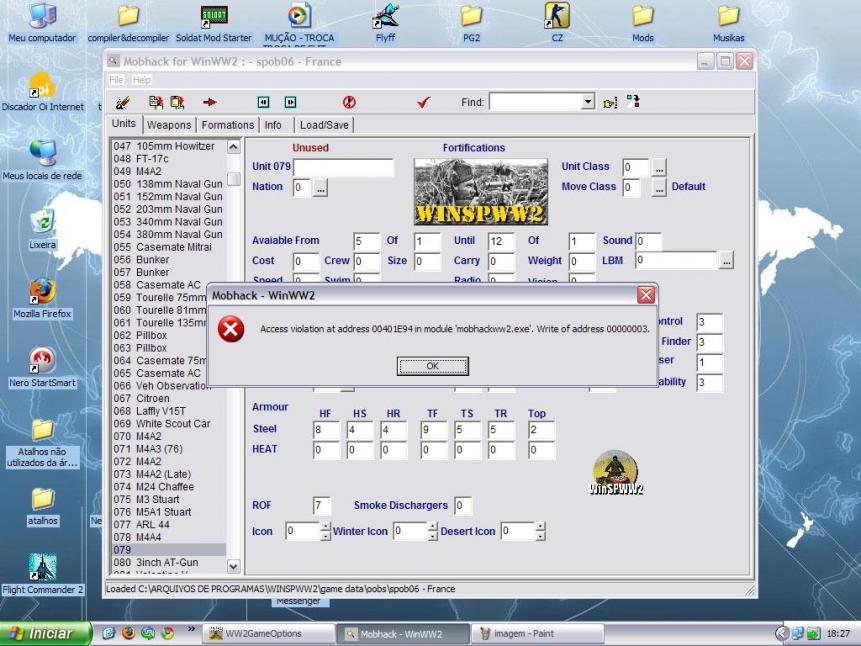Click the red right-arrow toolbar icon
The height and width of the screenshot is (646, 861).
[210, 102]
